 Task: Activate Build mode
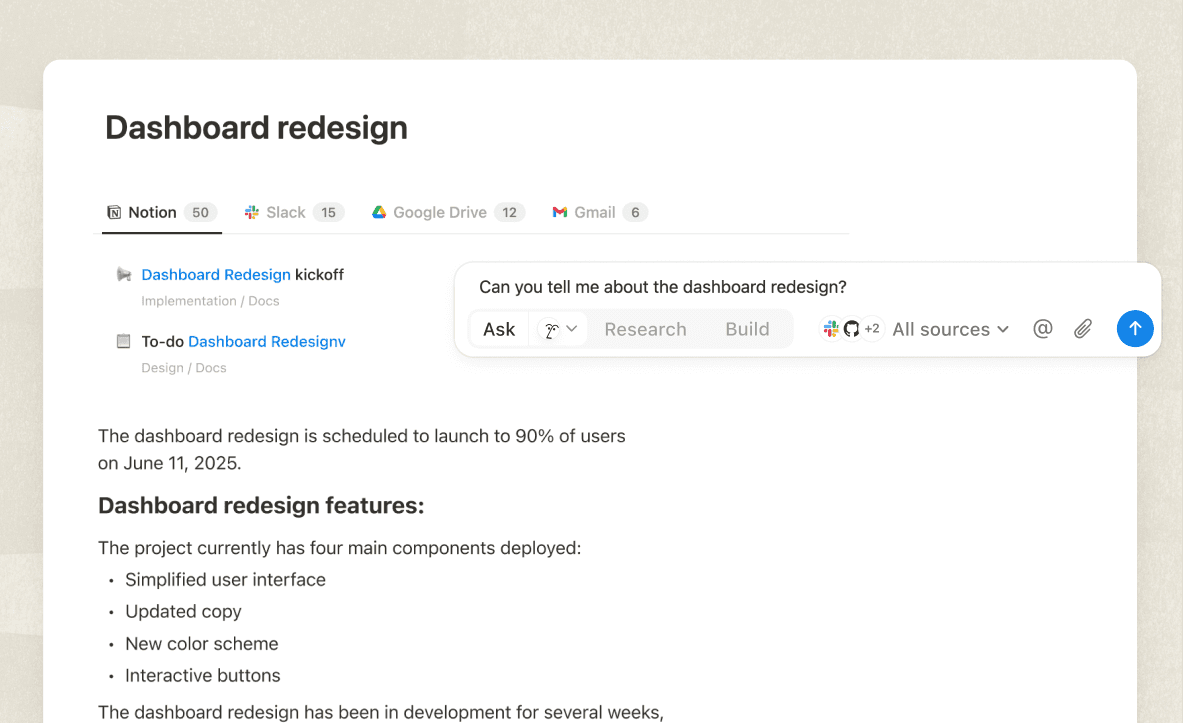[747, 328]
